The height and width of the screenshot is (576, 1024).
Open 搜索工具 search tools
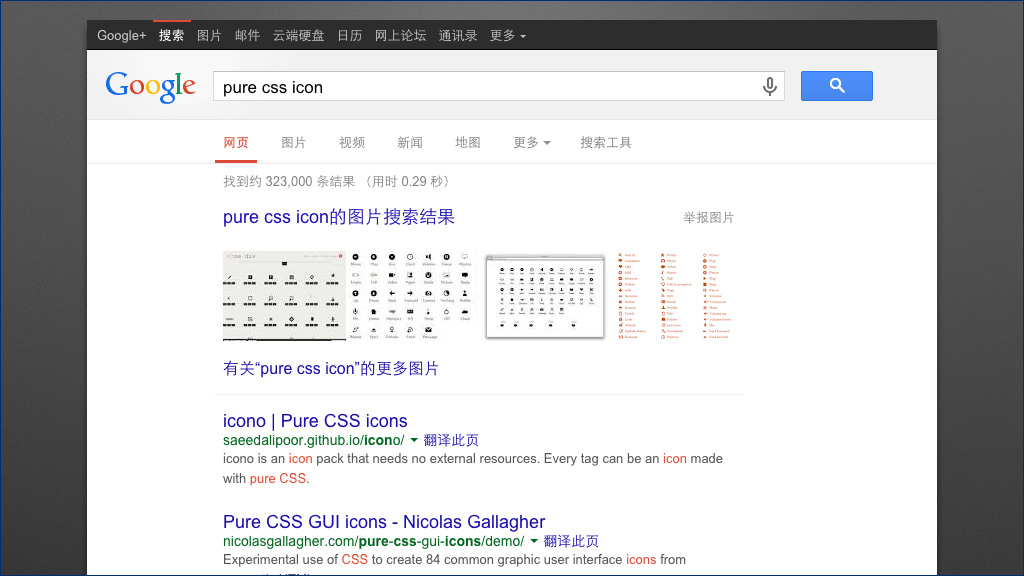click(x=606, y=142)
